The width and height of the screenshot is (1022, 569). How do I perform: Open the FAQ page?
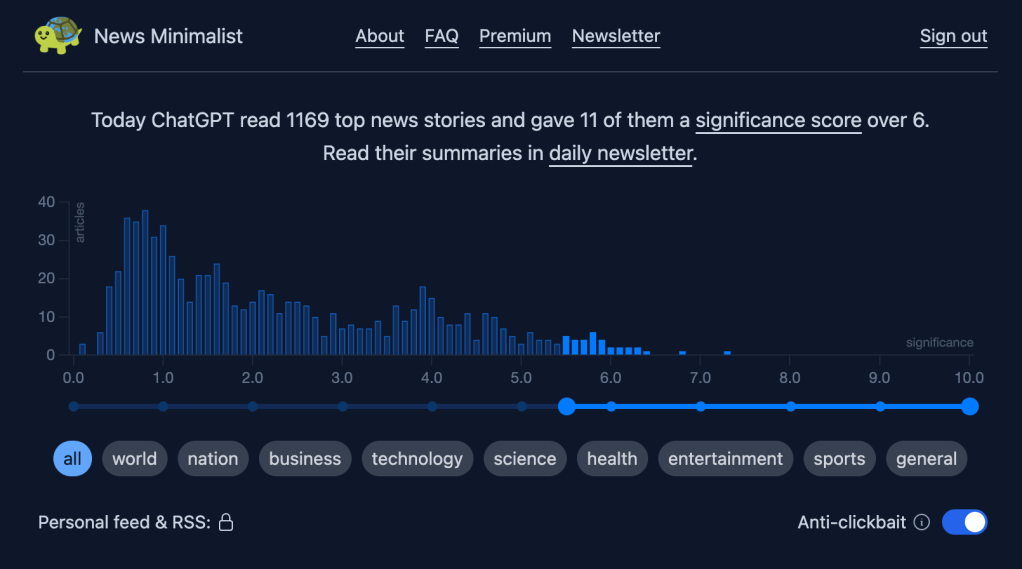[441, 36]
